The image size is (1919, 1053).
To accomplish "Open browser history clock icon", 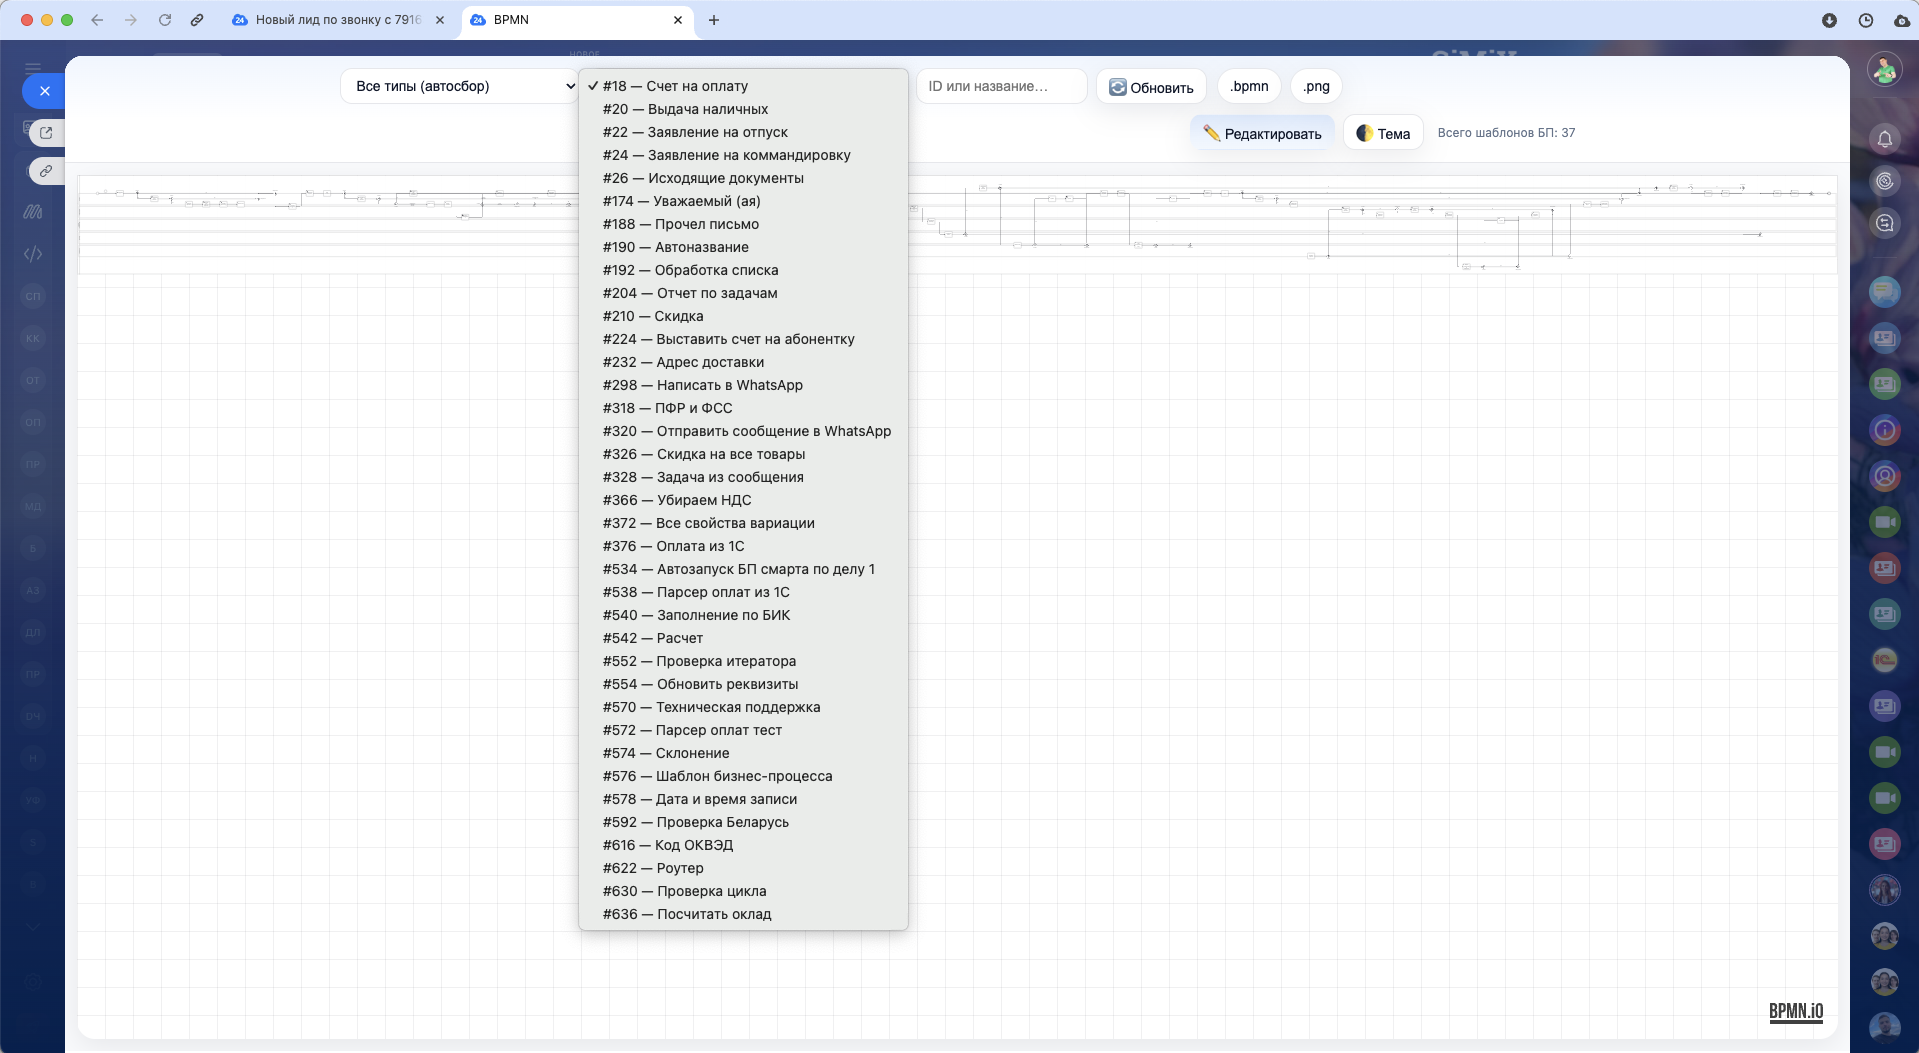I will (x=1866, y=20).
